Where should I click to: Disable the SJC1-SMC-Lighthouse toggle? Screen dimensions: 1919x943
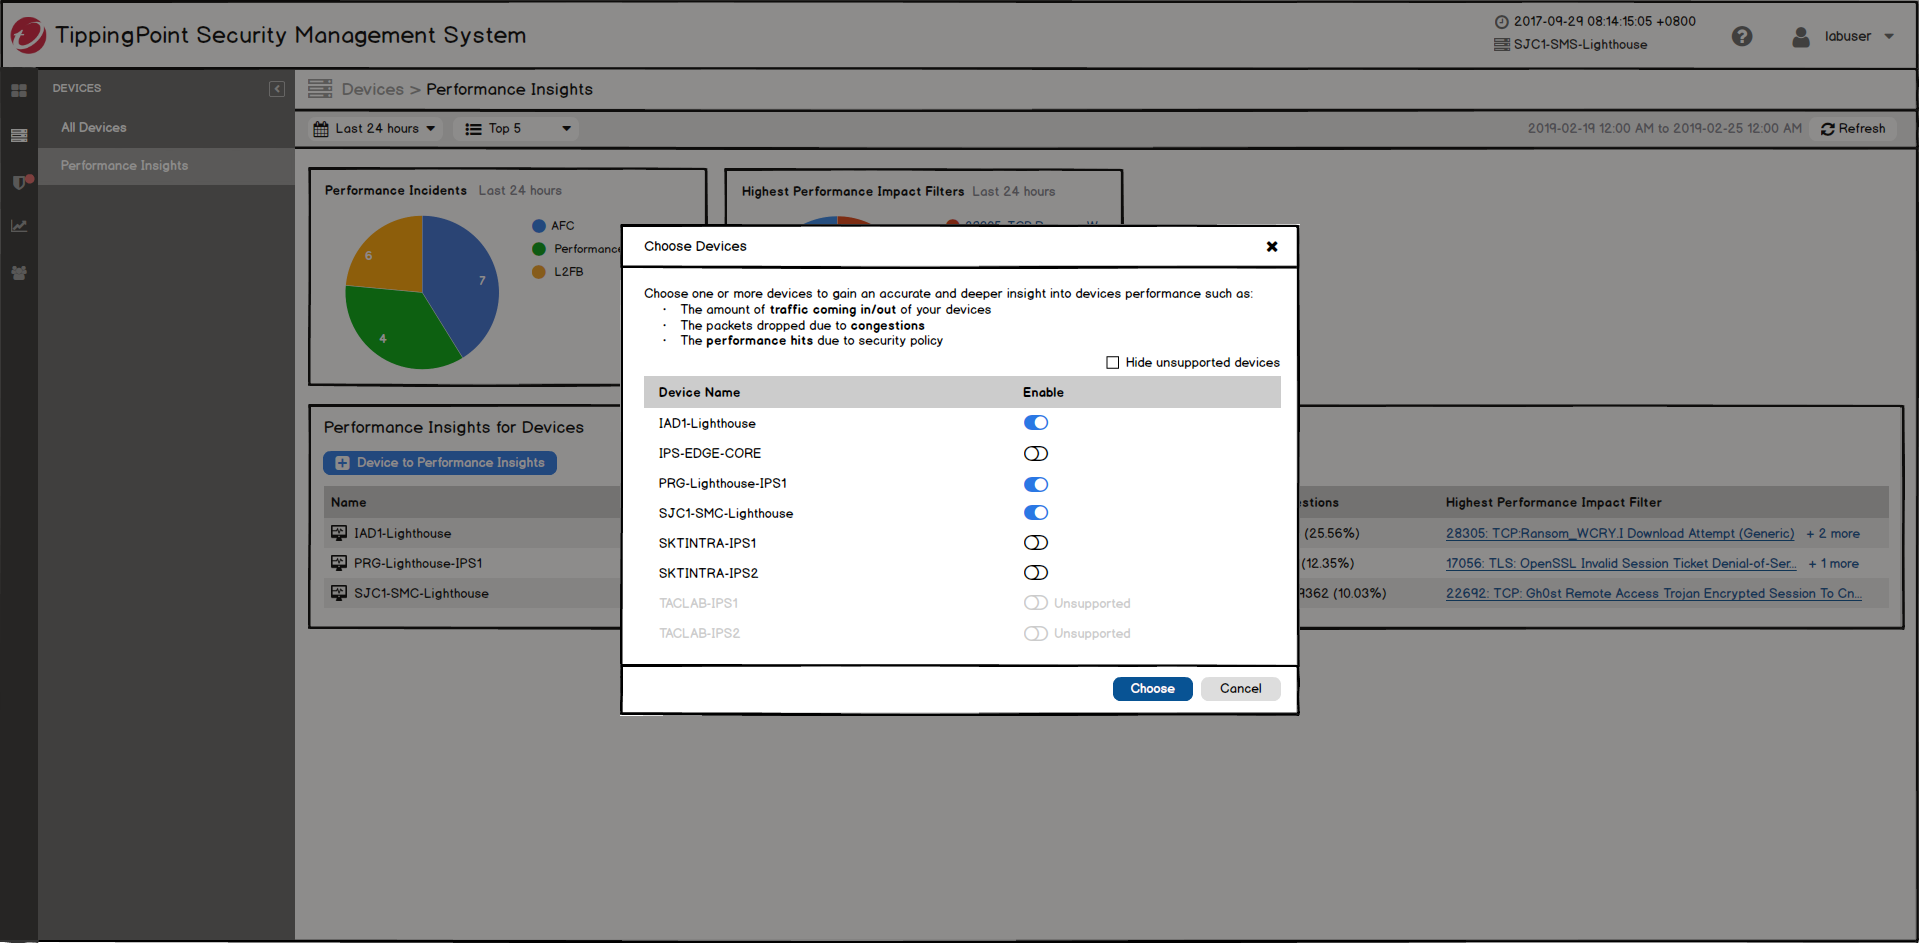pos(1036,513)
